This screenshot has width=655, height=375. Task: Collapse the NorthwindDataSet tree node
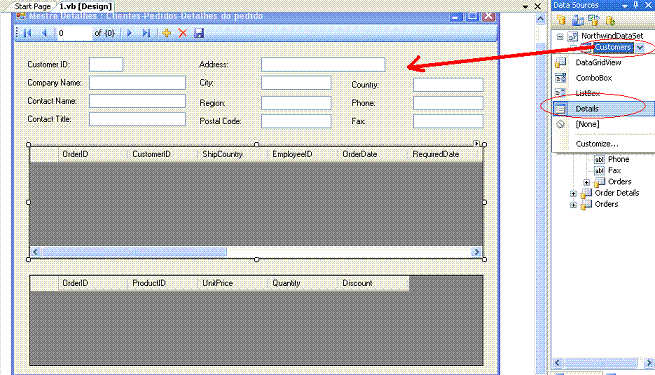[x=560, y=36]
